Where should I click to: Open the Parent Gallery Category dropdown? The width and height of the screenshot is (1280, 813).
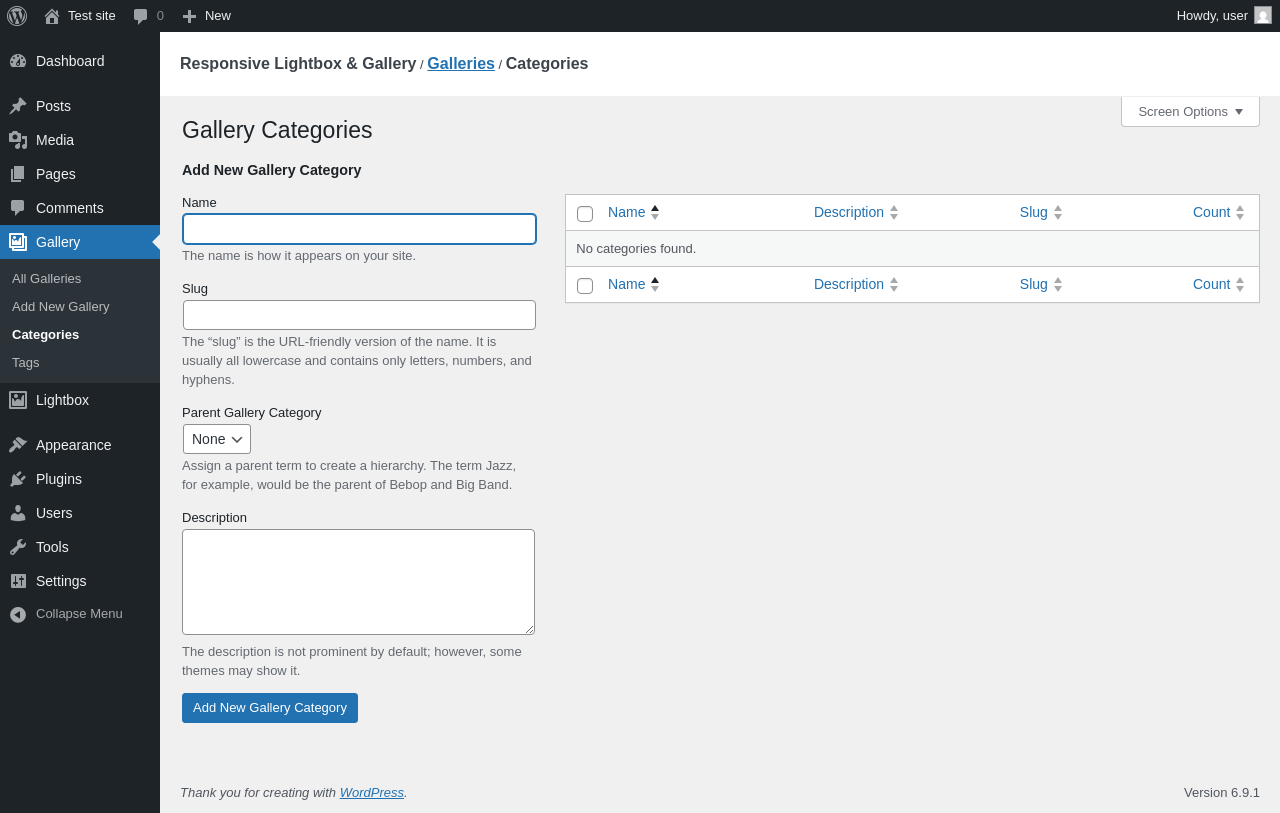pyautogui.click(x=217, y=439)
